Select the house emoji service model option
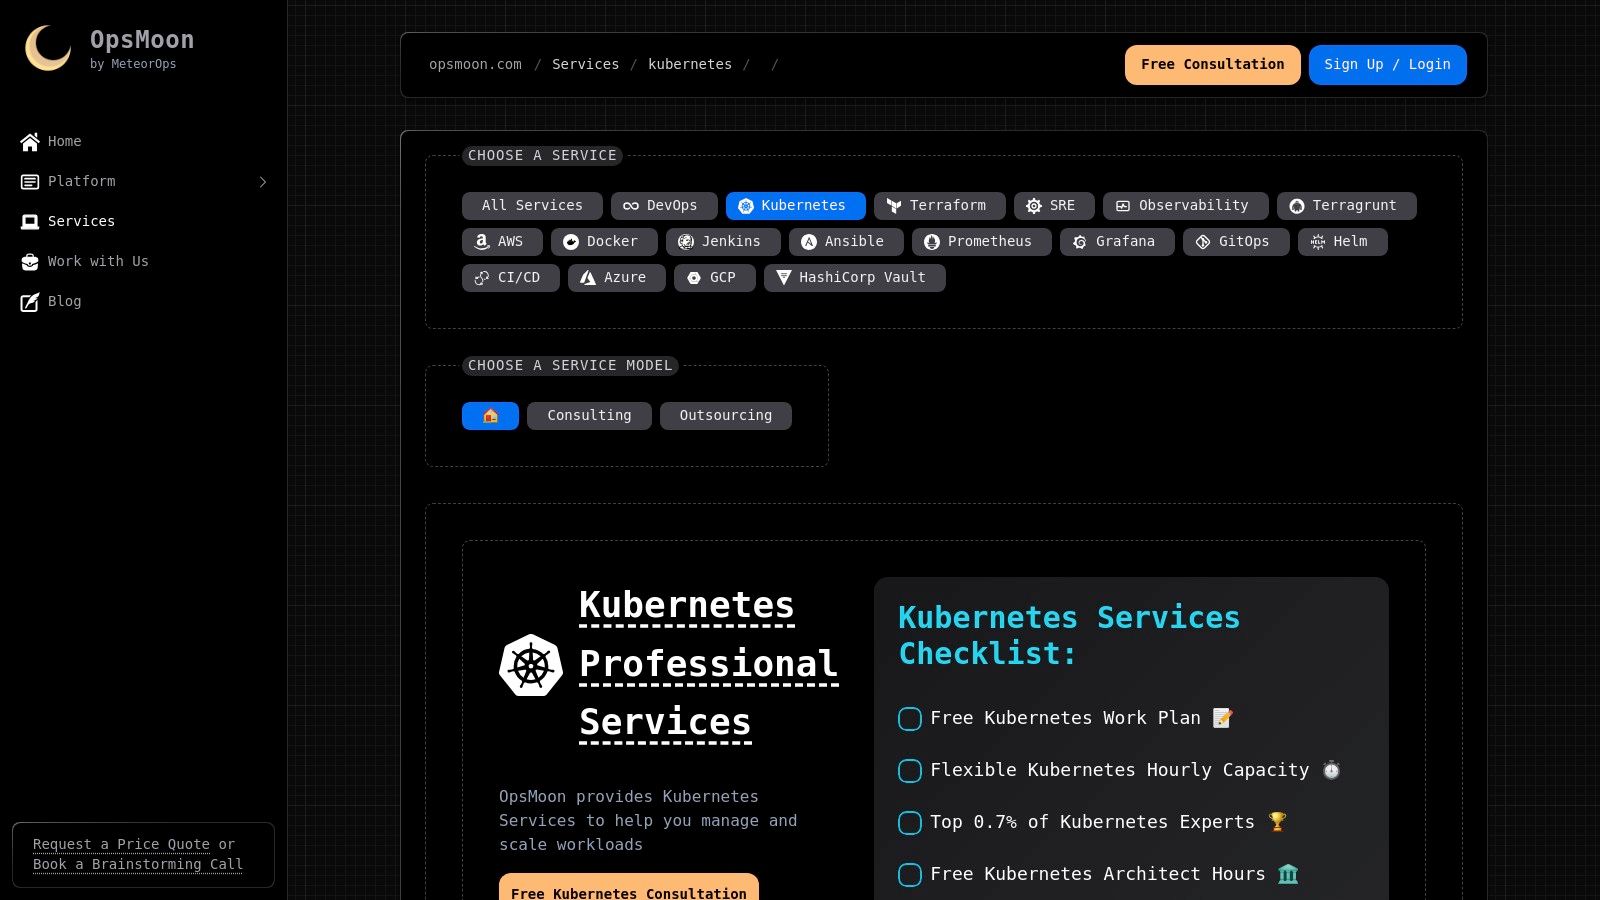 point(490,415)
